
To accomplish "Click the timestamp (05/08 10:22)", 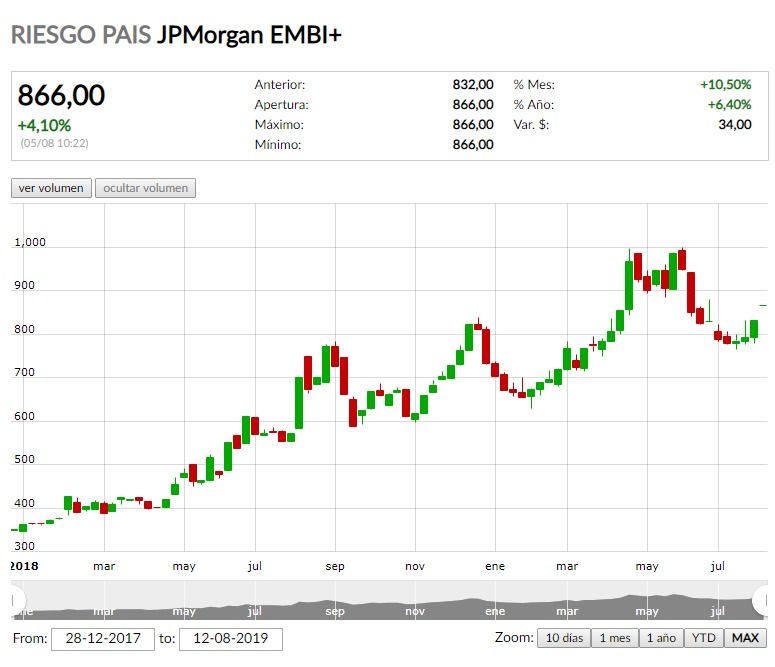I will tap(54, 143).
